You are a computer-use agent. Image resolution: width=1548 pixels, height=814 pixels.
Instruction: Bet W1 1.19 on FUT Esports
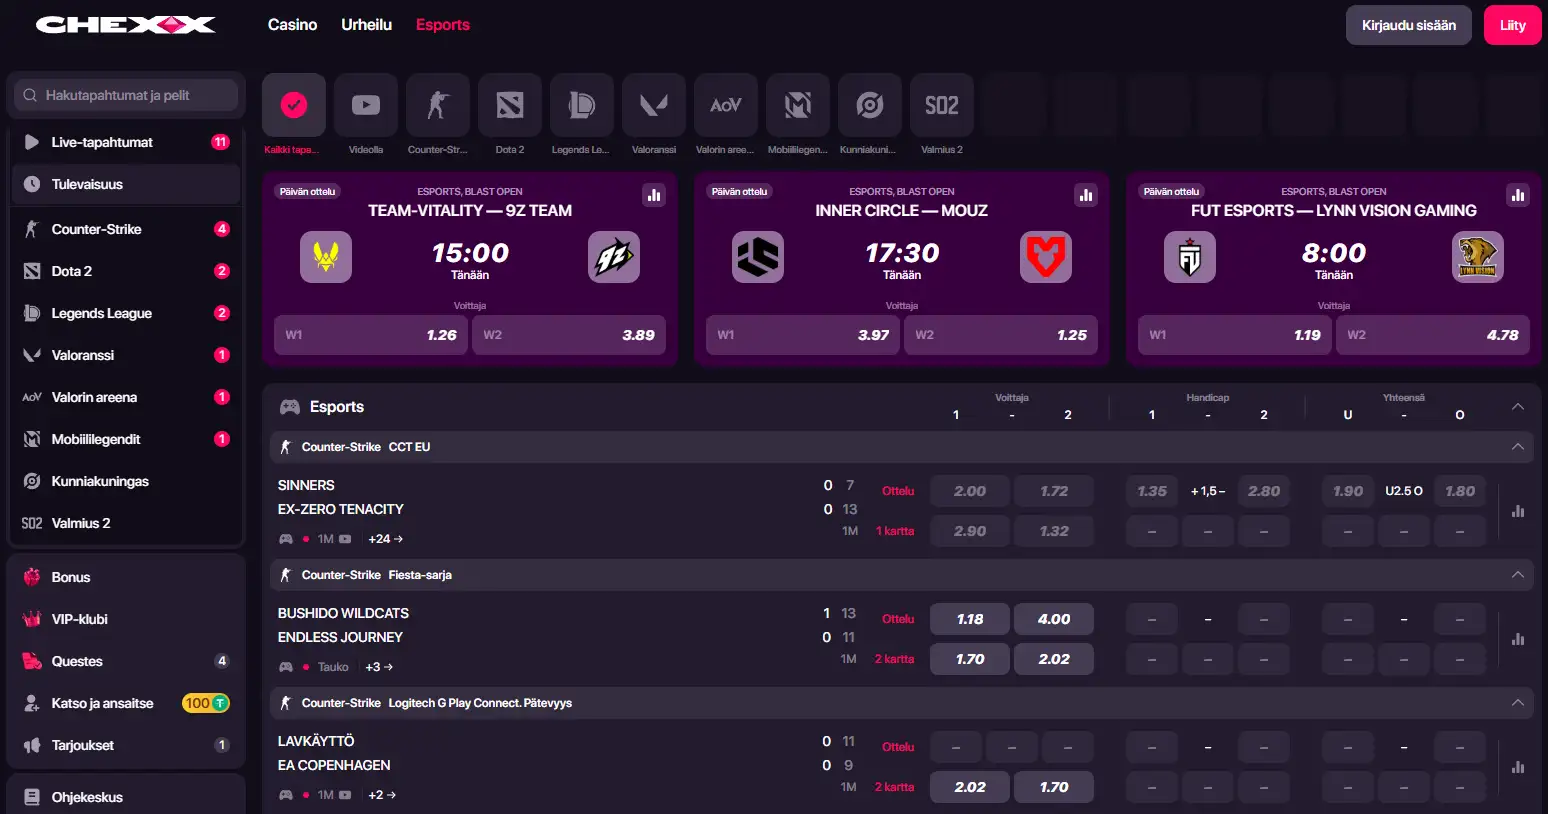[x=1235, y=335]
